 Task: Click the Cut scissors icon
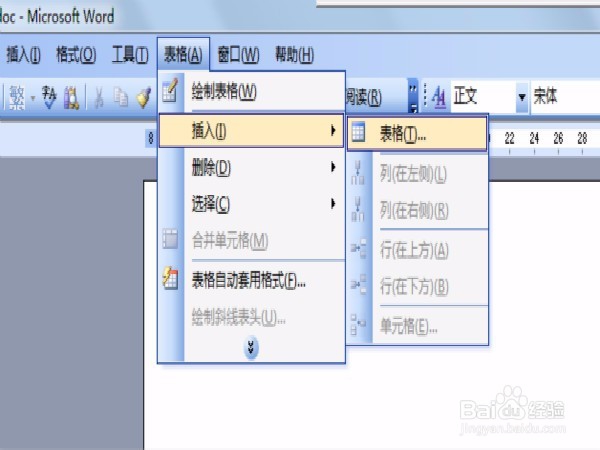[x=99, y=98]
